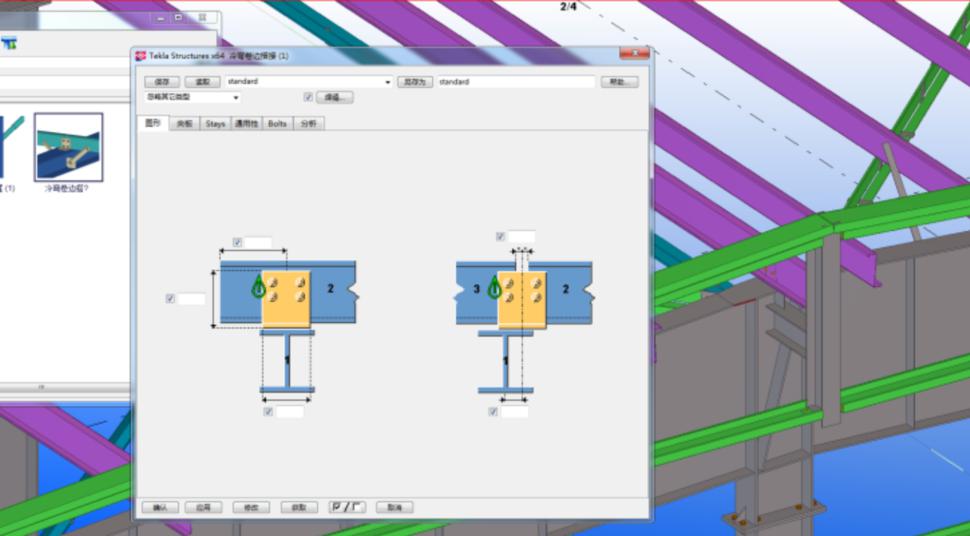Open the Bolts tab

pos(277,124)
